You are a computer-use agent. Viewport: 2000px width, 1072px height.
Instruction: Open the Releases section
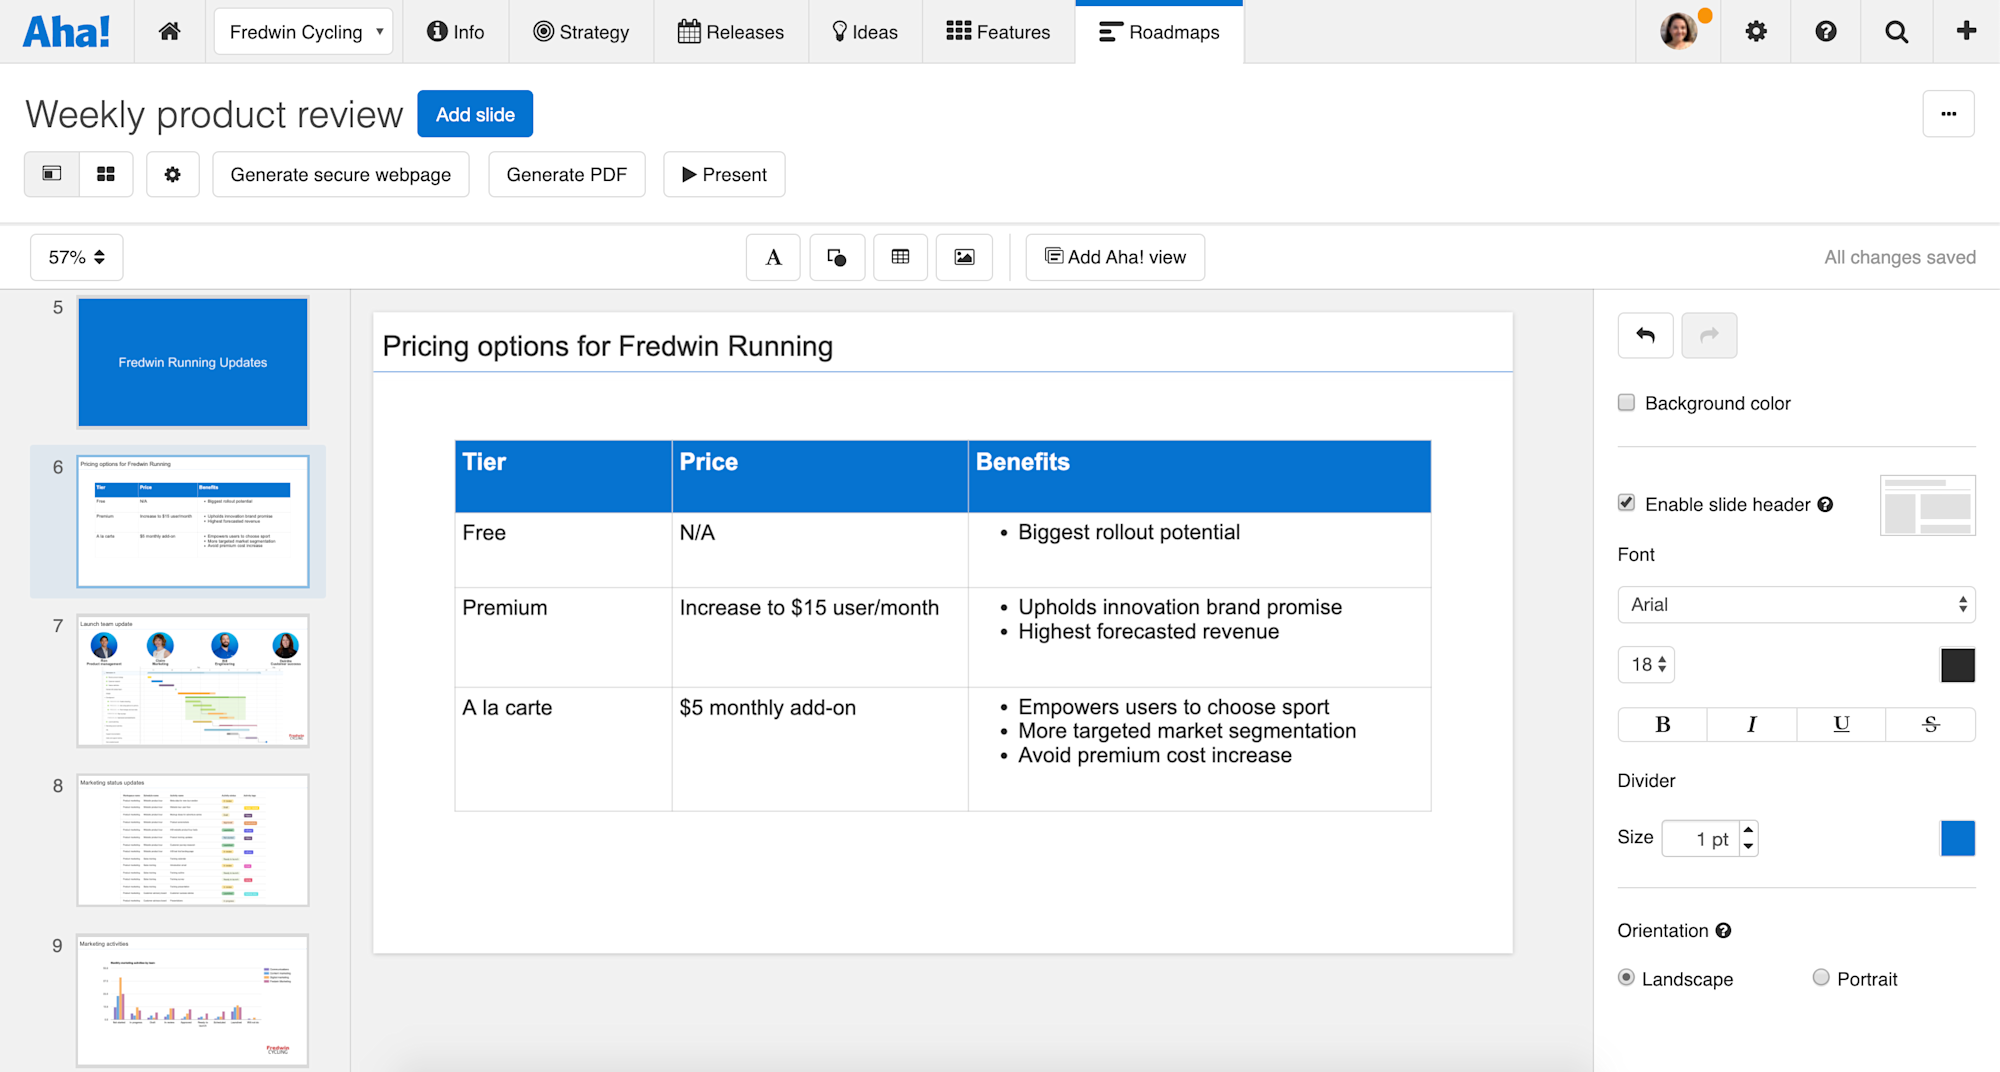(x=731, y=31)
